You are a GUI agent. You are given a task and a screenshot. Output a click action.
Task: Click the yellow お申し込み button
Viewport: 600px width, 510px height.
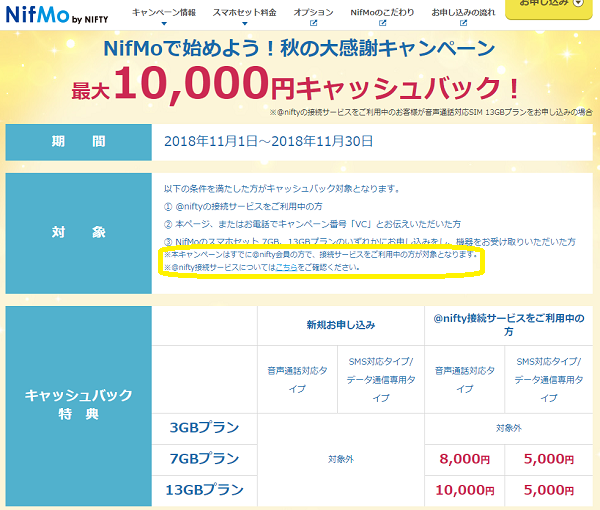click(x=549, y=8)
